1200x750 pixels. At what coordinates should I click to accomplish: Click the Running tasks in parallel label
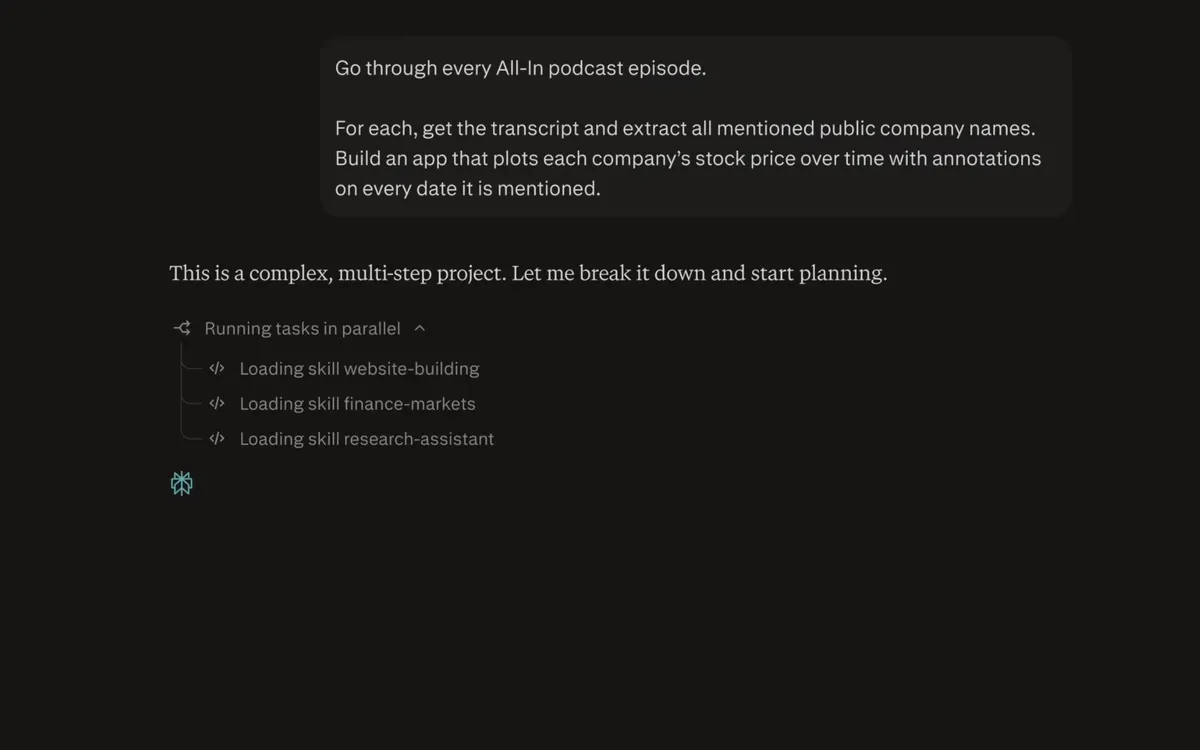point(302,328)
